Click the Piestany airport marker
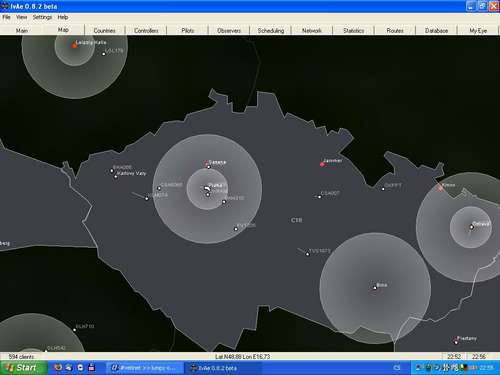 [x=456, y=342]
